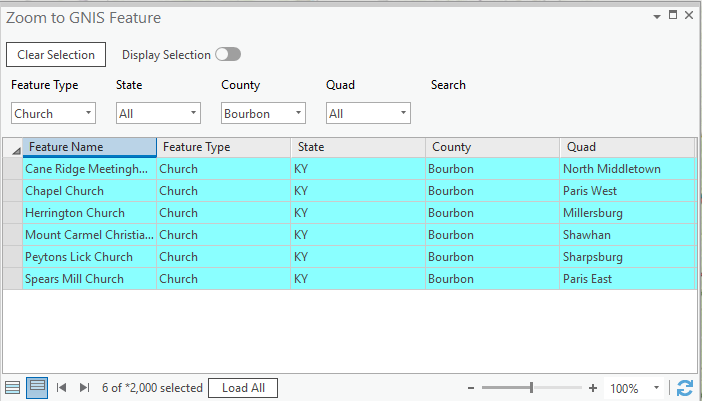
Task: Click the Quad column header
Action: [627, 147]
